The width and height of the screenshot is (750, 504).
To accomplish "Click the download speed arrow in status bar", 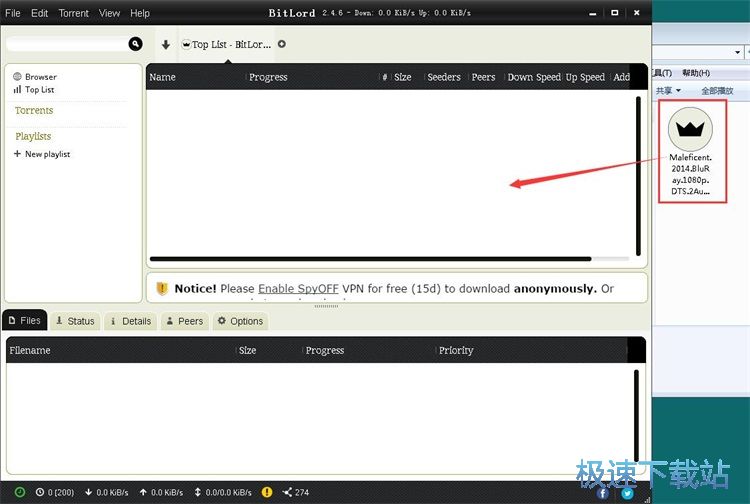I will 88,492.
